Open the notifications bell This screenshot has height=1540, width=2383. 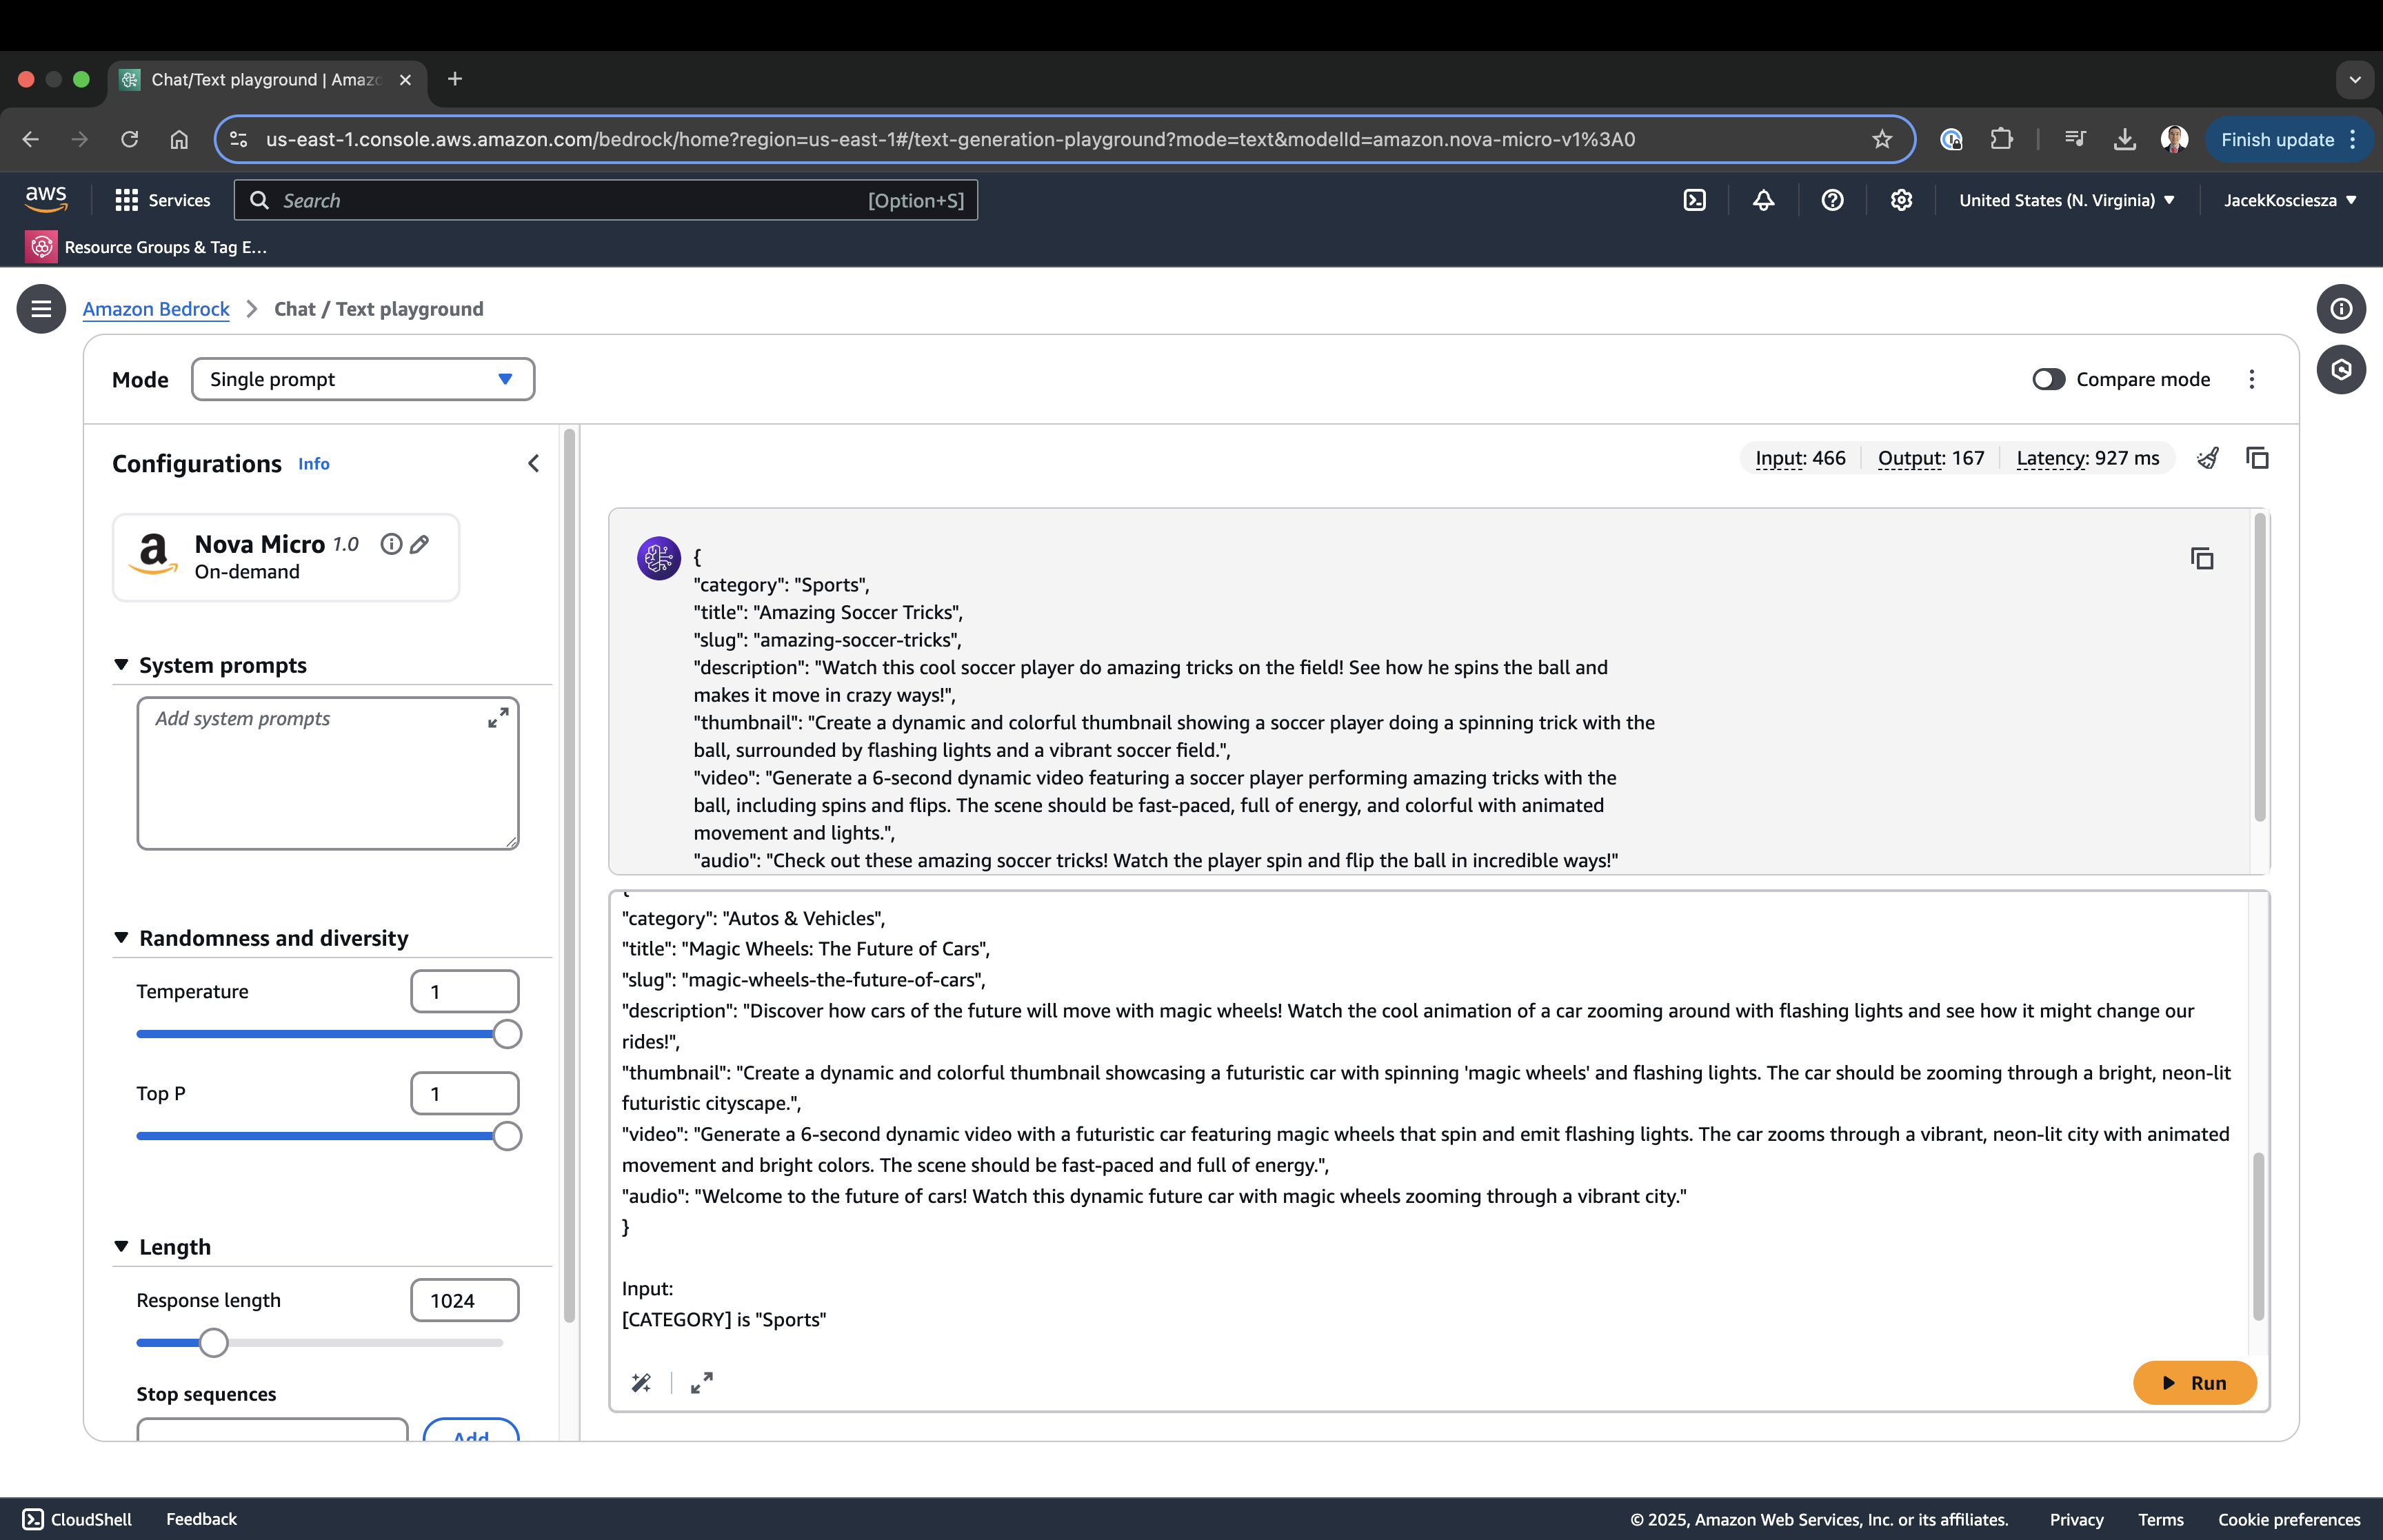coord(1764,200)
